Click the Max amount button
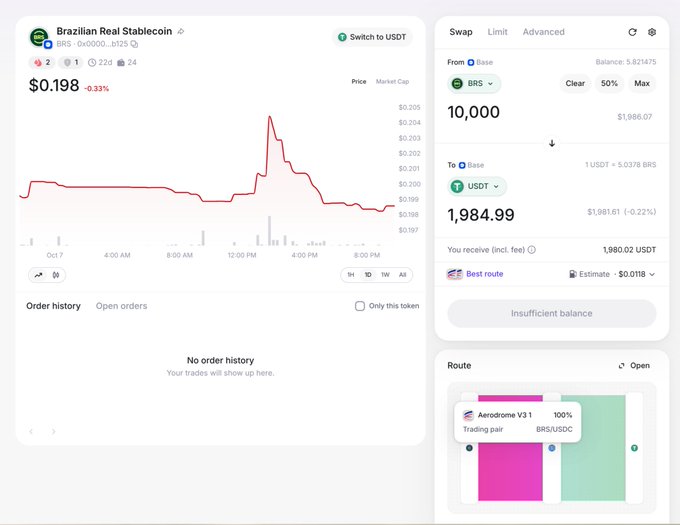Screen dimensions: 680x525 click(x=642, y=84)
